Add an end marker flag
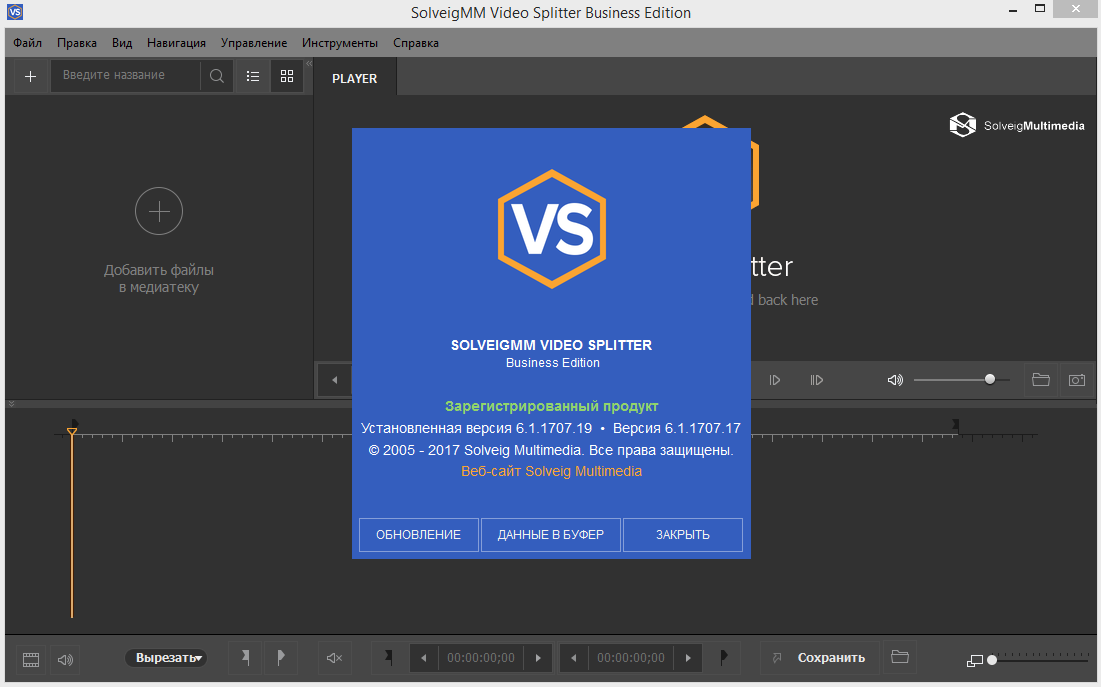 [281, 658]
